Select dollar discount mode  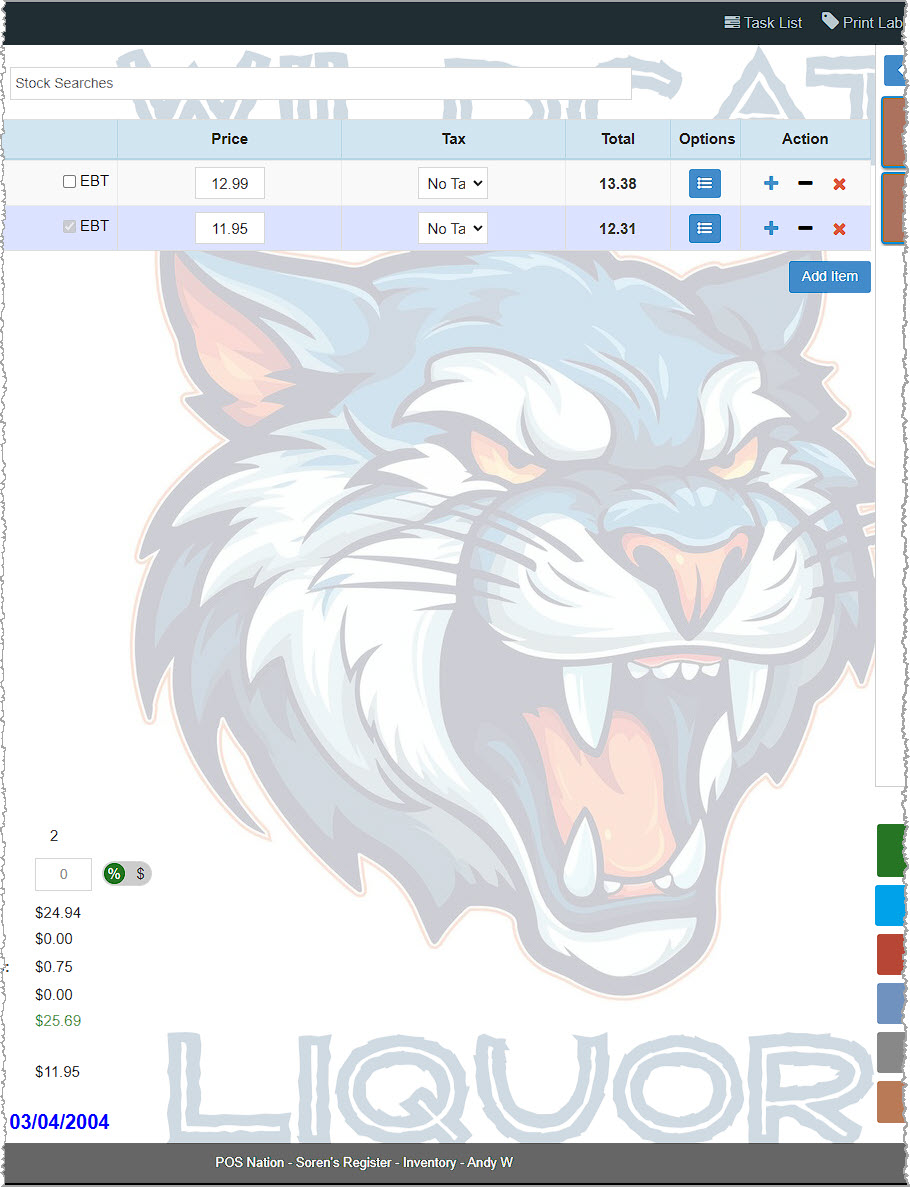click(140, 873)
